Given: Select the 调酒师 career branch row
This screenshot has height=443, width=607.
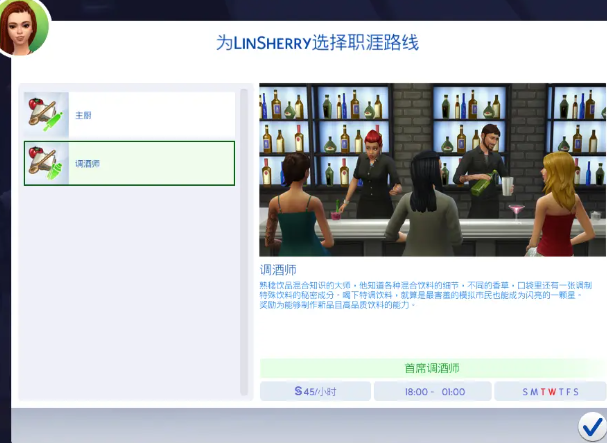Looking at the screenshot, I should coord(129,163).
